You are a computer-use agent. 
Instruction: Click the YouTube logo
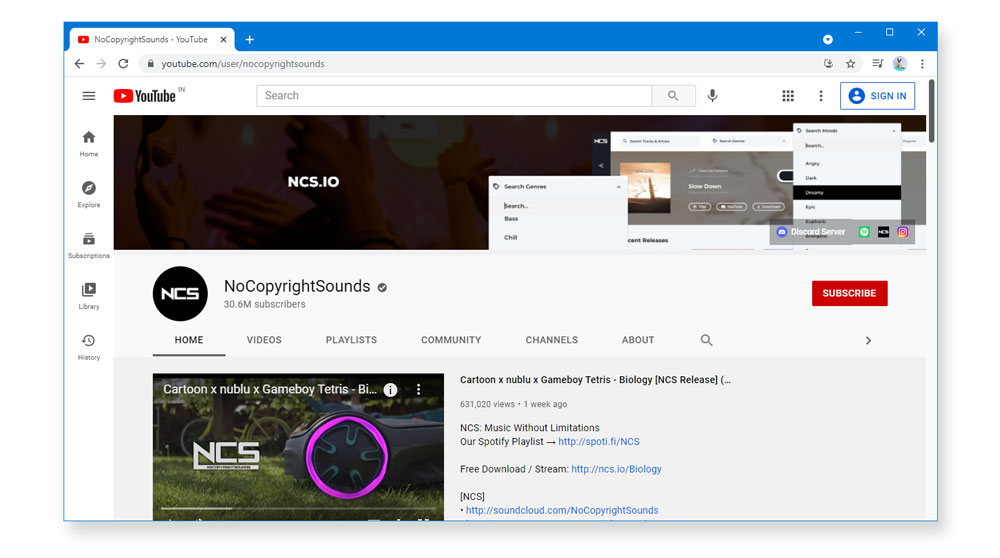(145, 96)
